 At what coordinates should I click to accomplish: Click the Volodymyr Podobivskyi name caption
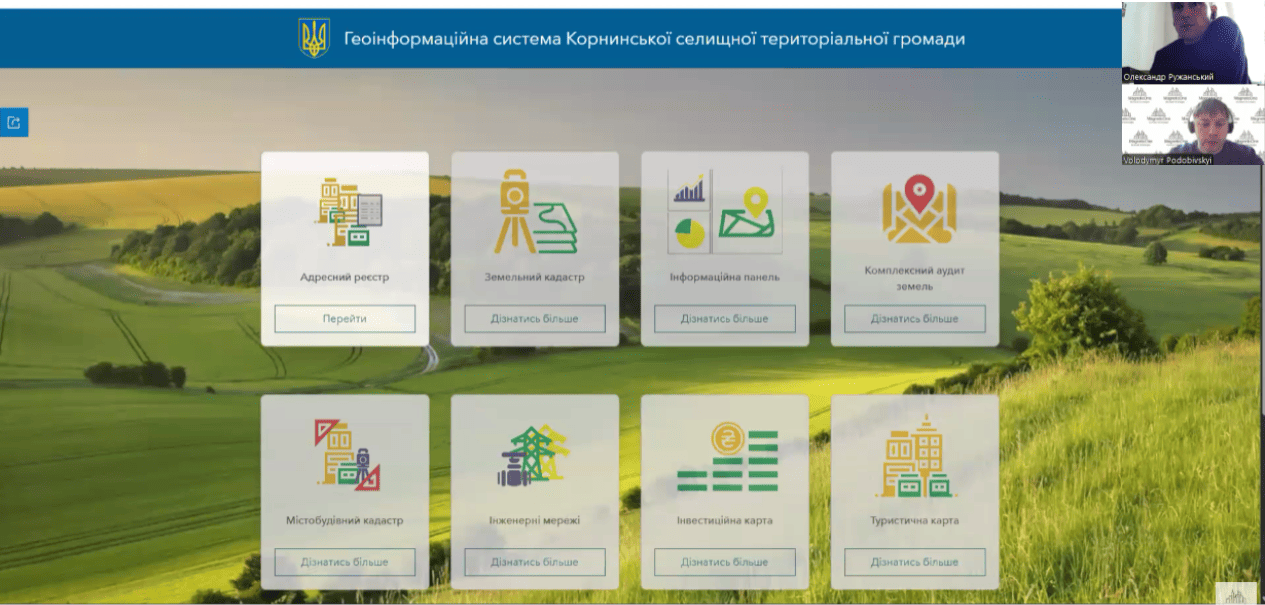[x=1168, y=159]
